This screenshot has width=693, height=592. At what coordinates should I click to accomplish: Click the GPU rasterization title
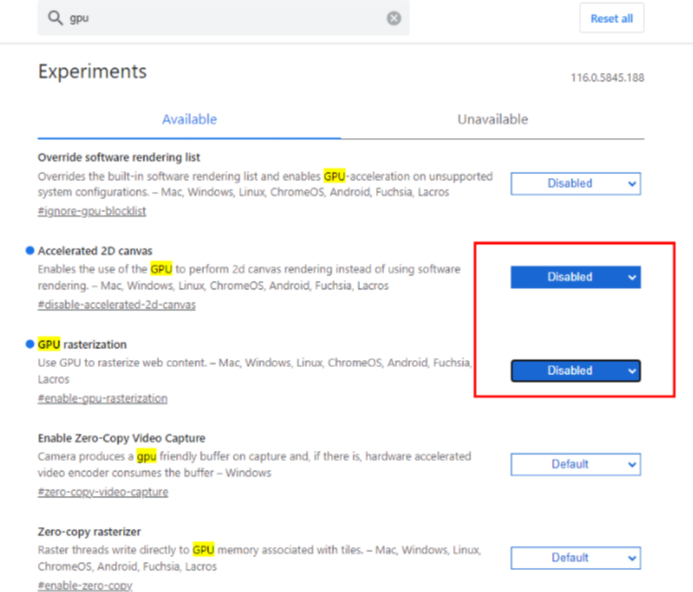click(82, 344)
